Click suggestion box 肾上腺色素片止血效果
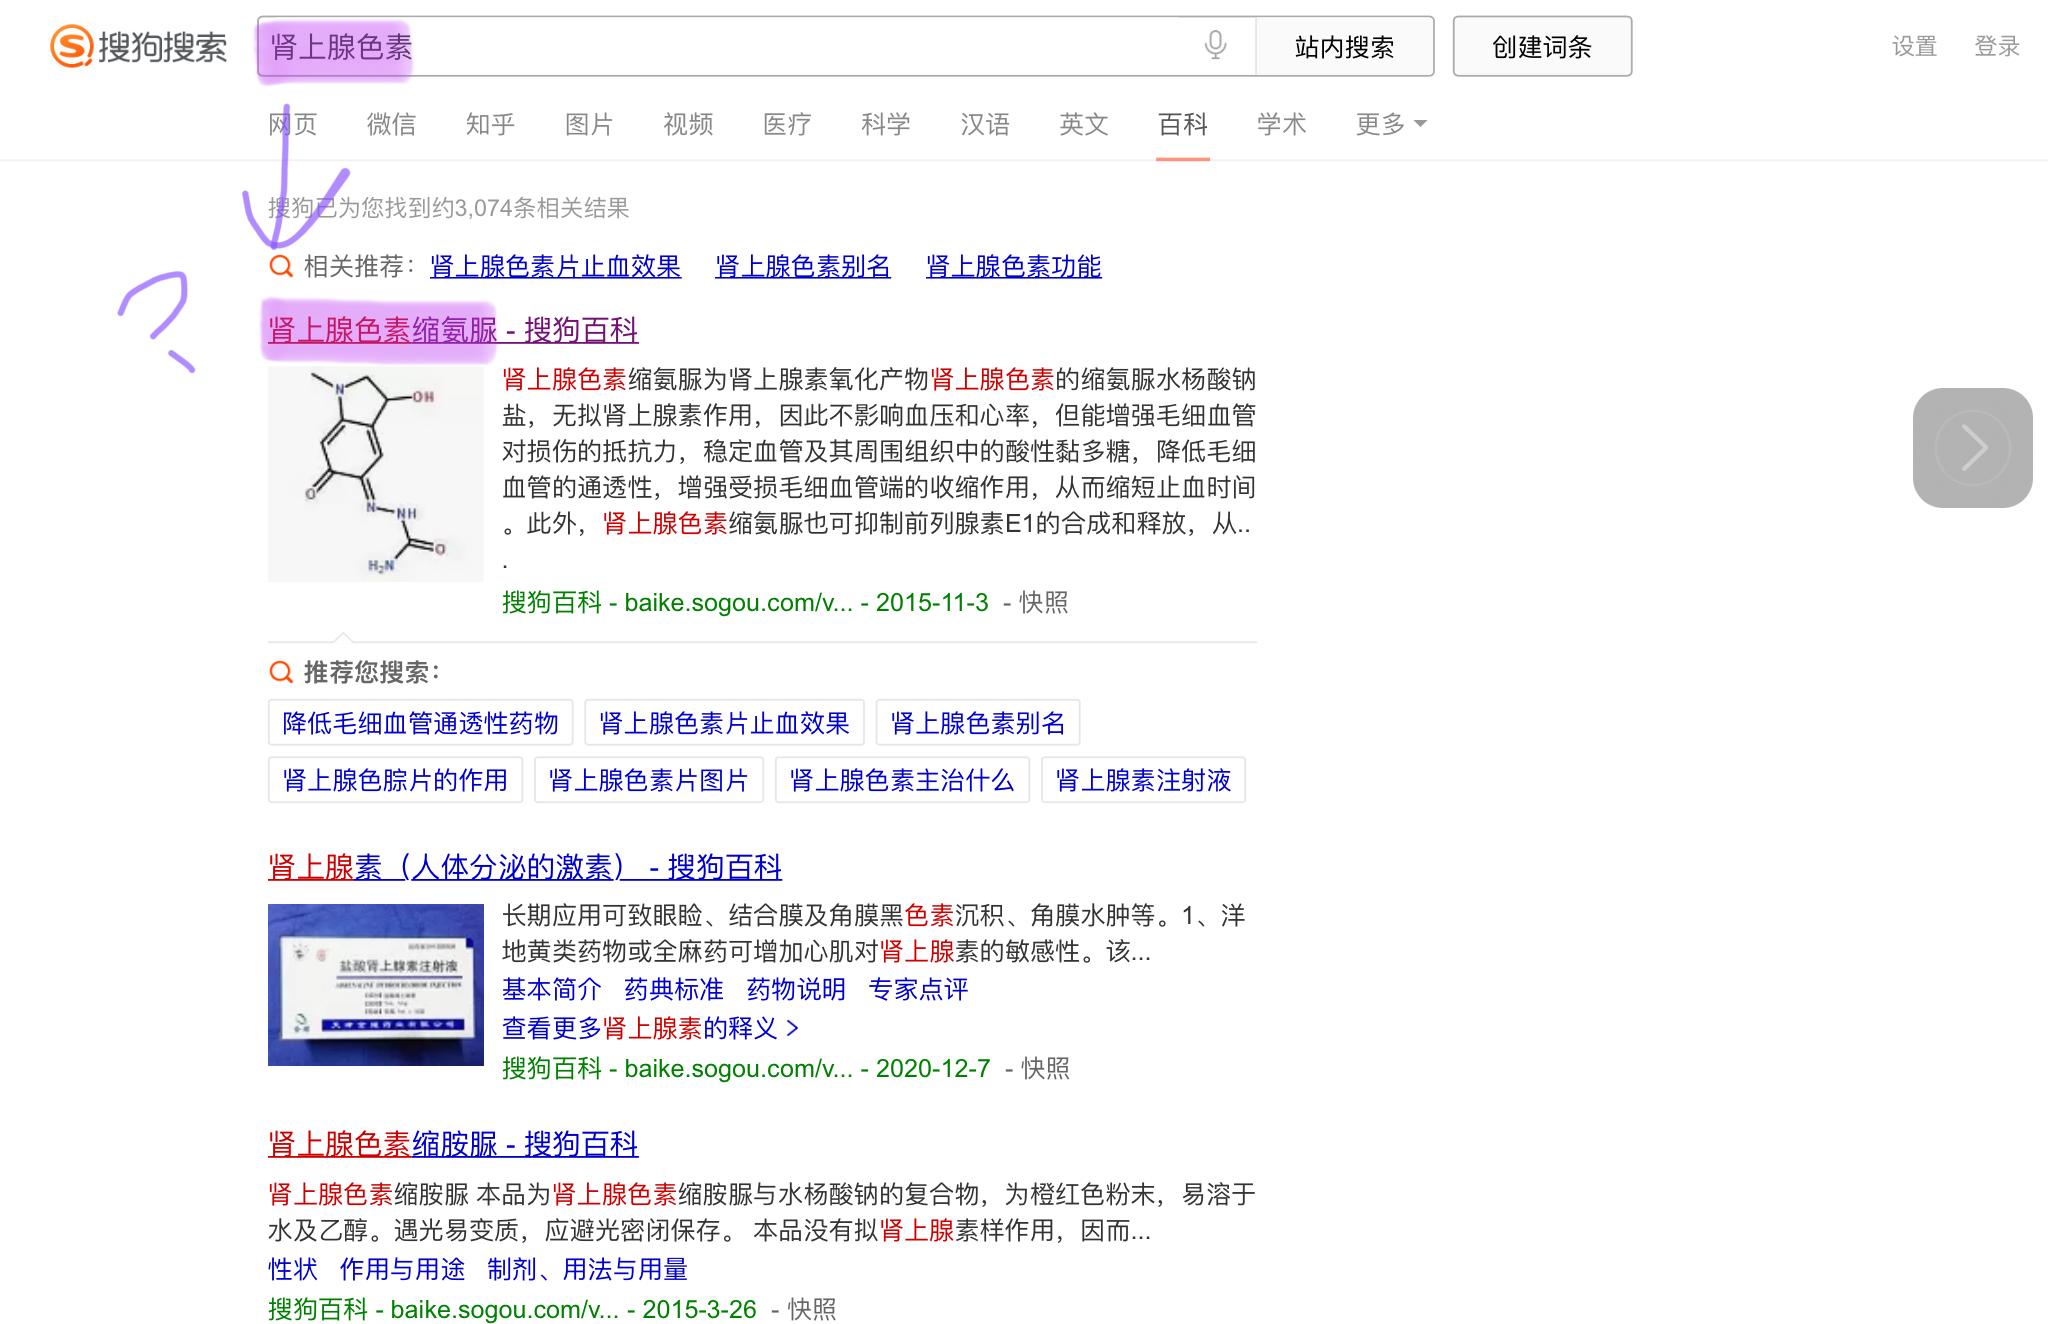The image size is (2048, 1324). point(724,723)
